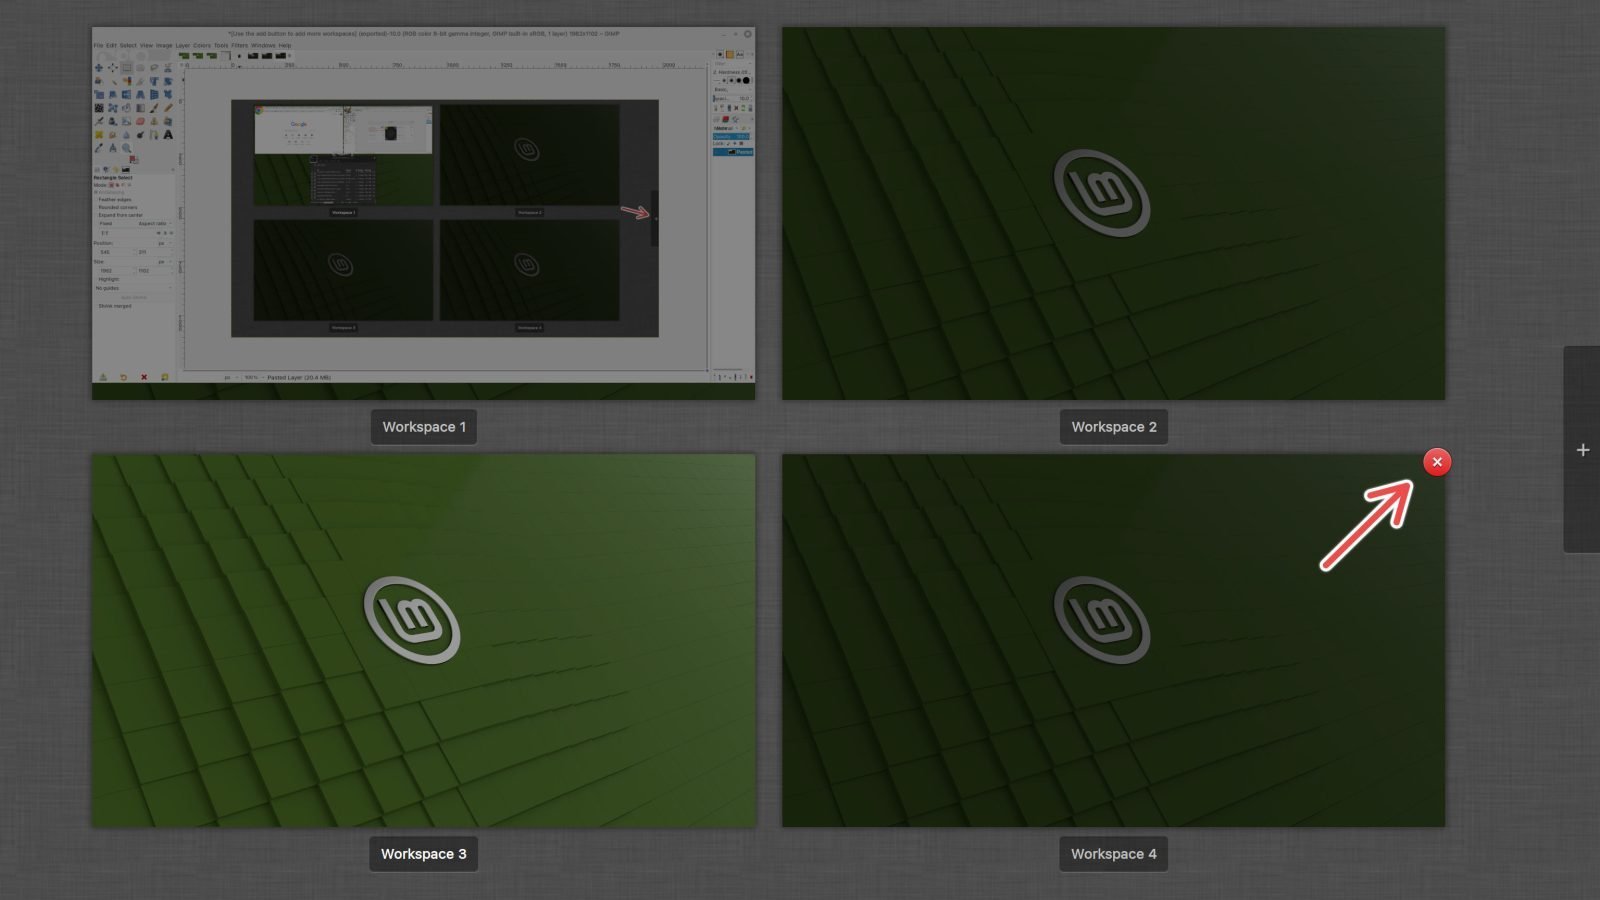This screenshot has width=1600, height=900.
Task: Select the Paintbrush tool
Action: click(x=152, y=108)
